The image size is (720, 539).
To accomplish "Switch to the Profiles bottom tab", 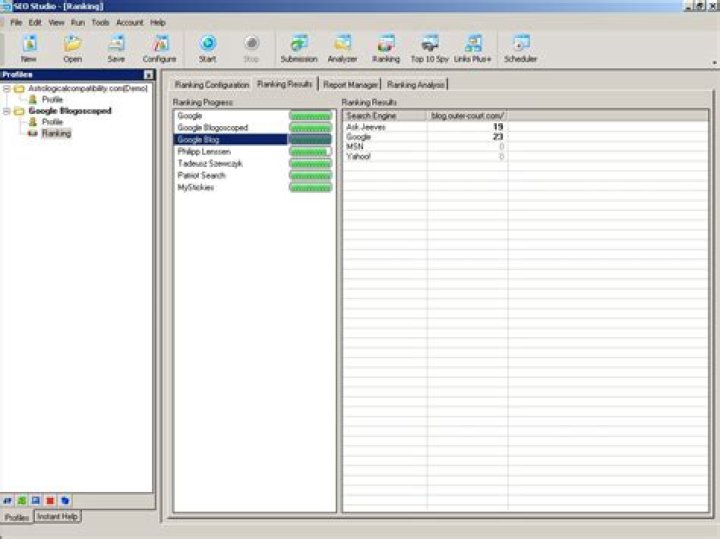I will 17,517.
